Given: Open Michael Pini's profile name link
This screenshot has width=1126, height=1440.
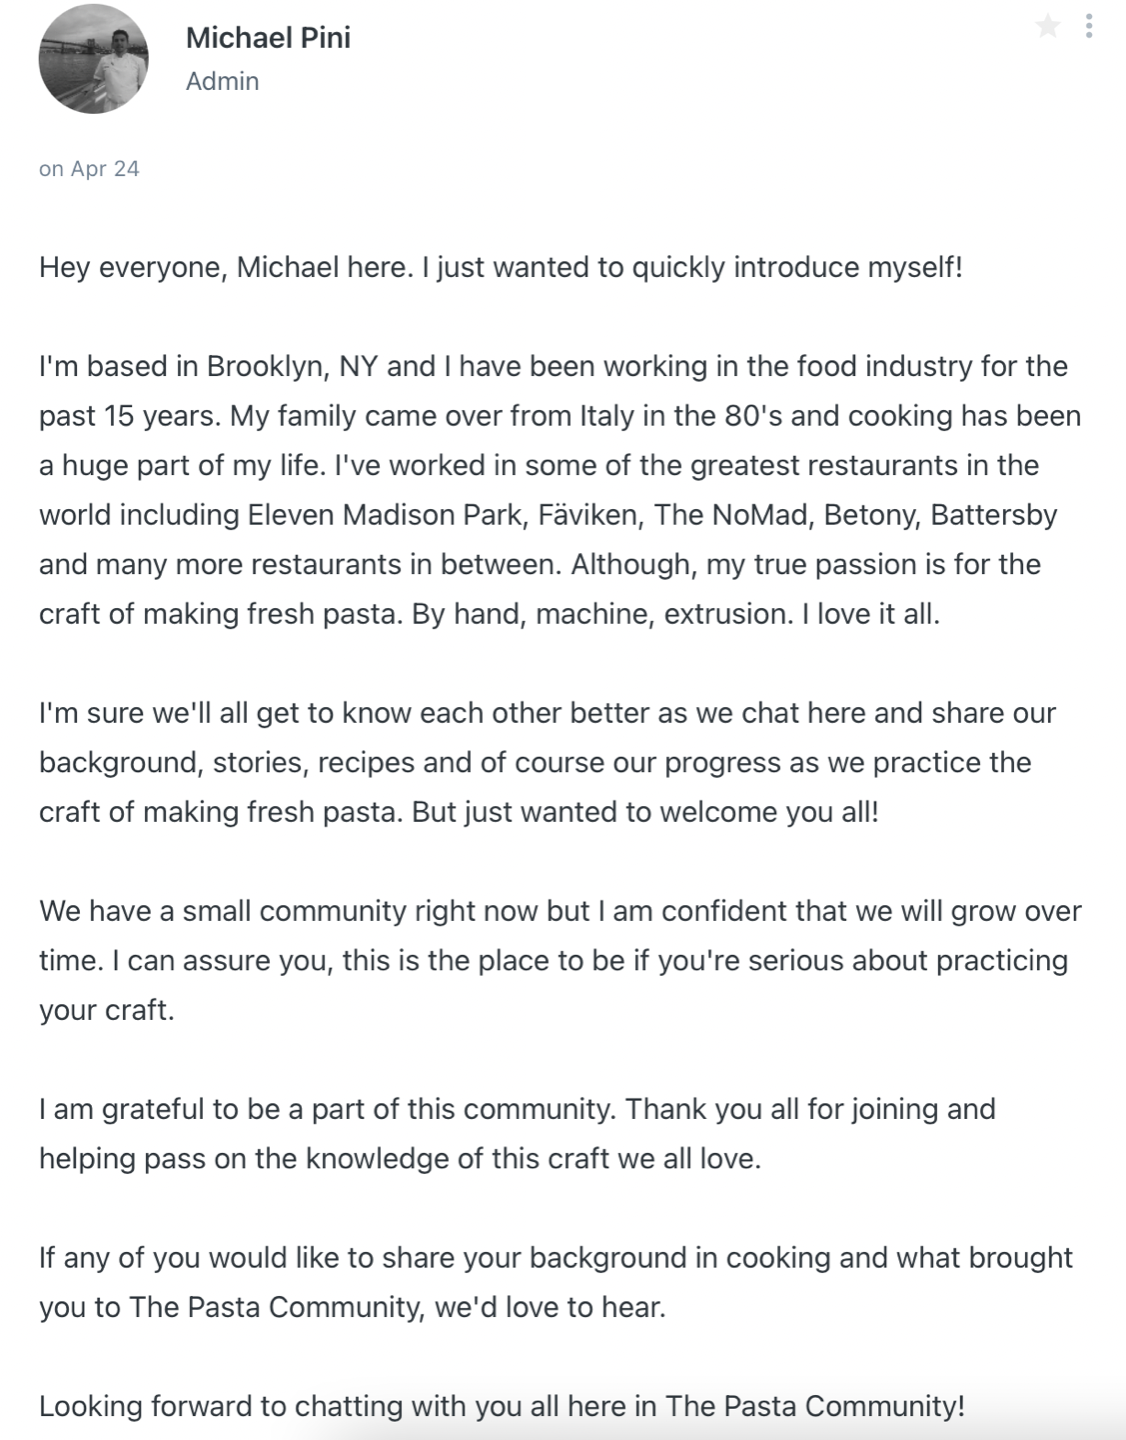Looking at the screenshot, I should (268, 38).
